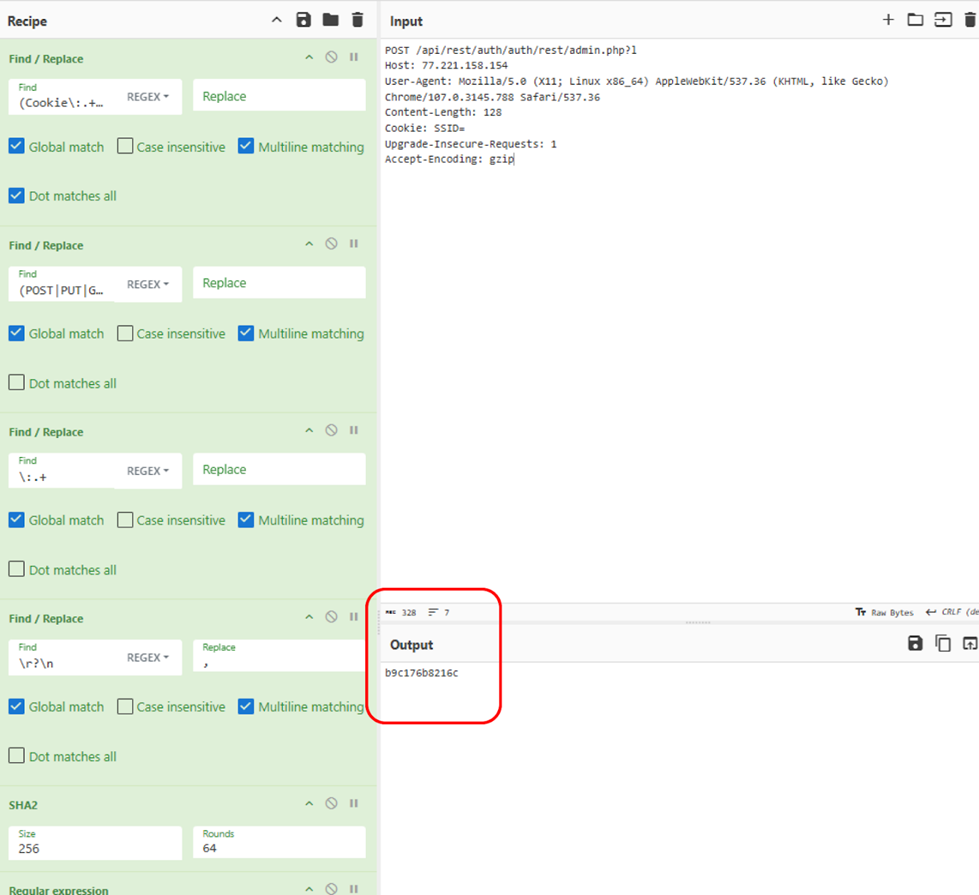Screen dimensions: 979x895
Task: Toggle Multiline matching in Cookie Find / Replace
Action: [246, 146]
